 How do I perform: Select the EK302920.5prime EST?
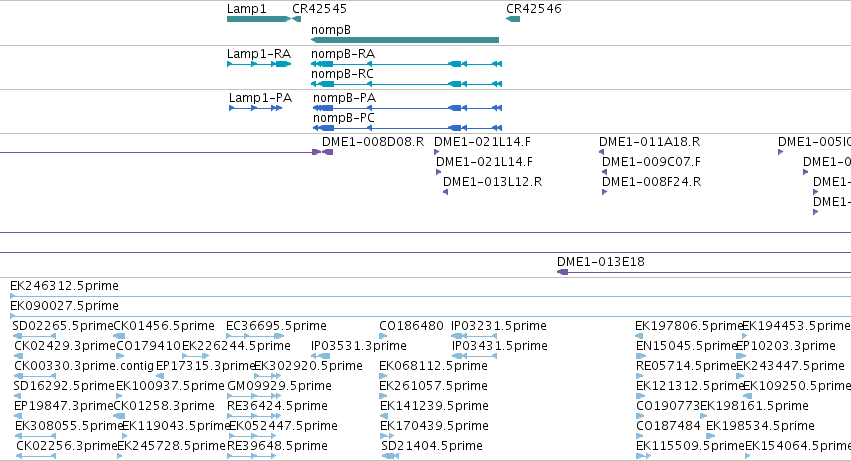pyautogui.click(x=268, y=376)
